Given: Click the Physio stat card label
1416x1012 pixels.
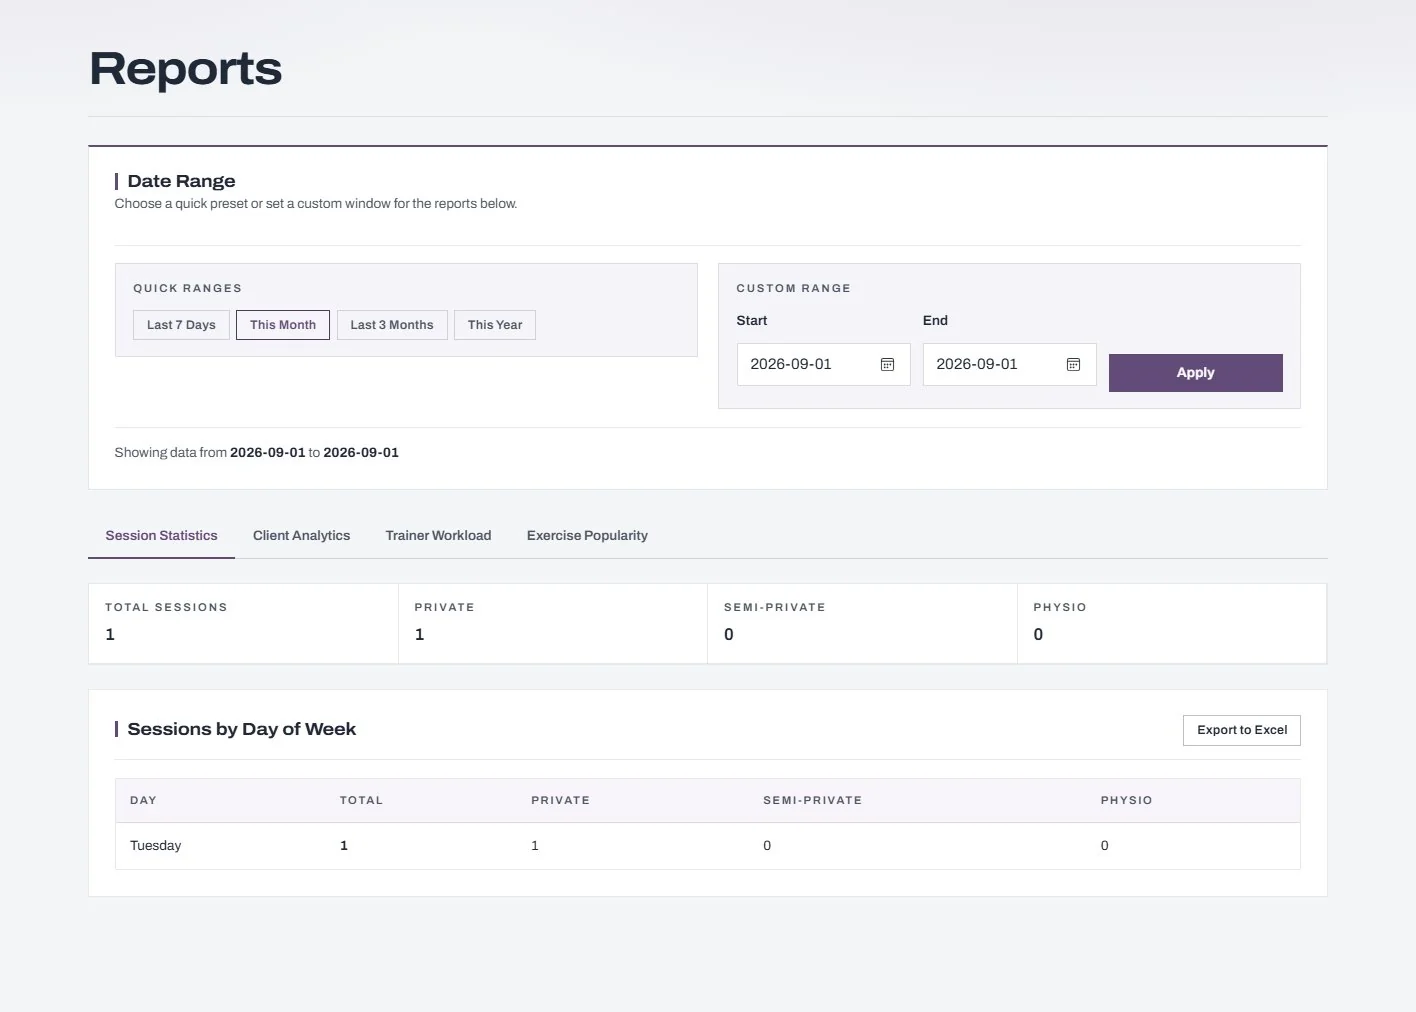Looking at the screenshot, I should [1060, 608].
